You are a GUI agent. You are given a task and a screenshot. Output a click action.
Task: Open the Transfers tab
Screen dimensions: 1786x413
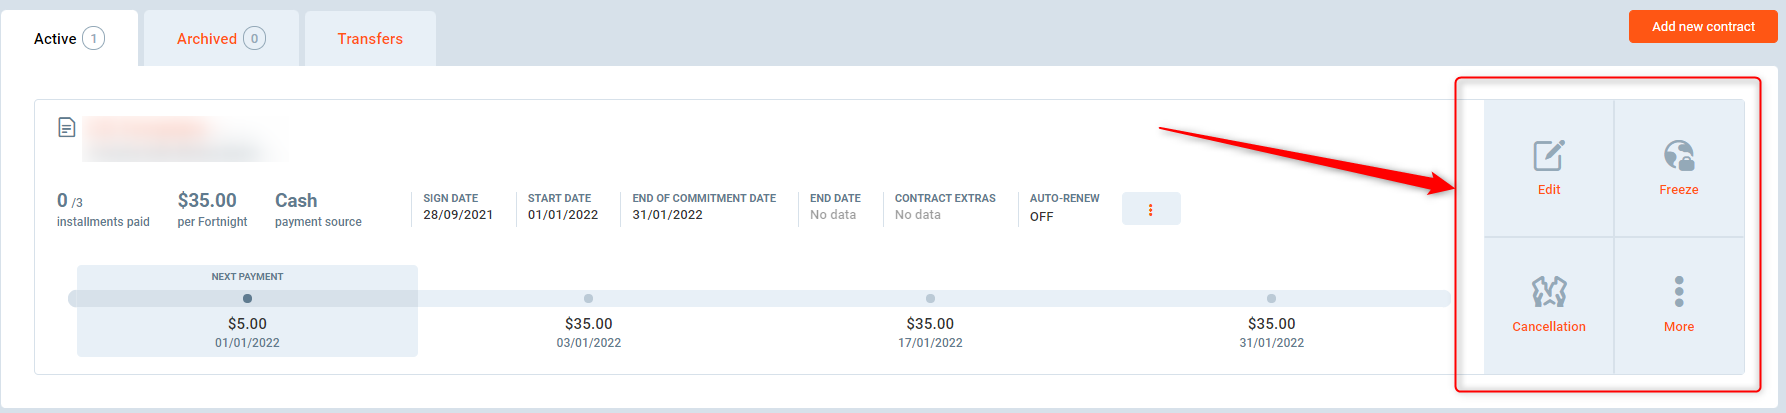coord(370,39)
